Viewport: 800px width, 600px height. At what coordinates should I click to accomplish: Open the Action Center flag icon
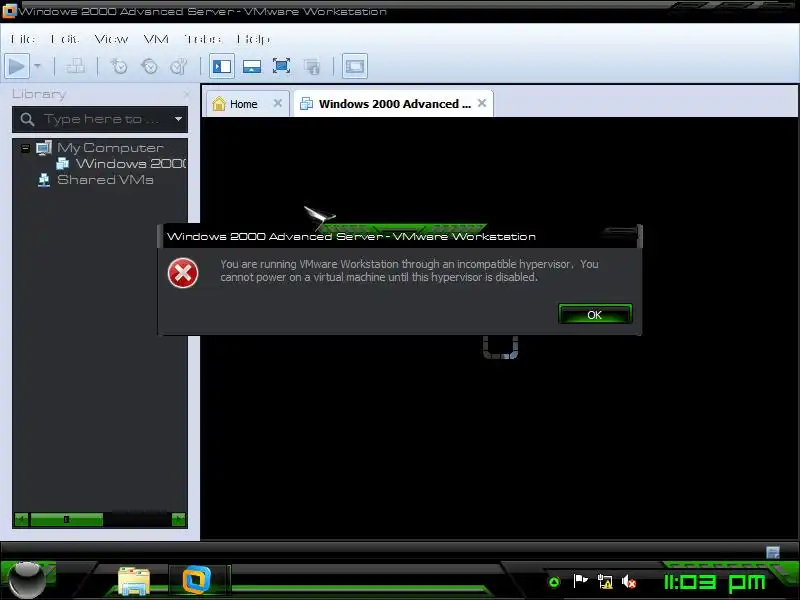(x=580, y=581)
